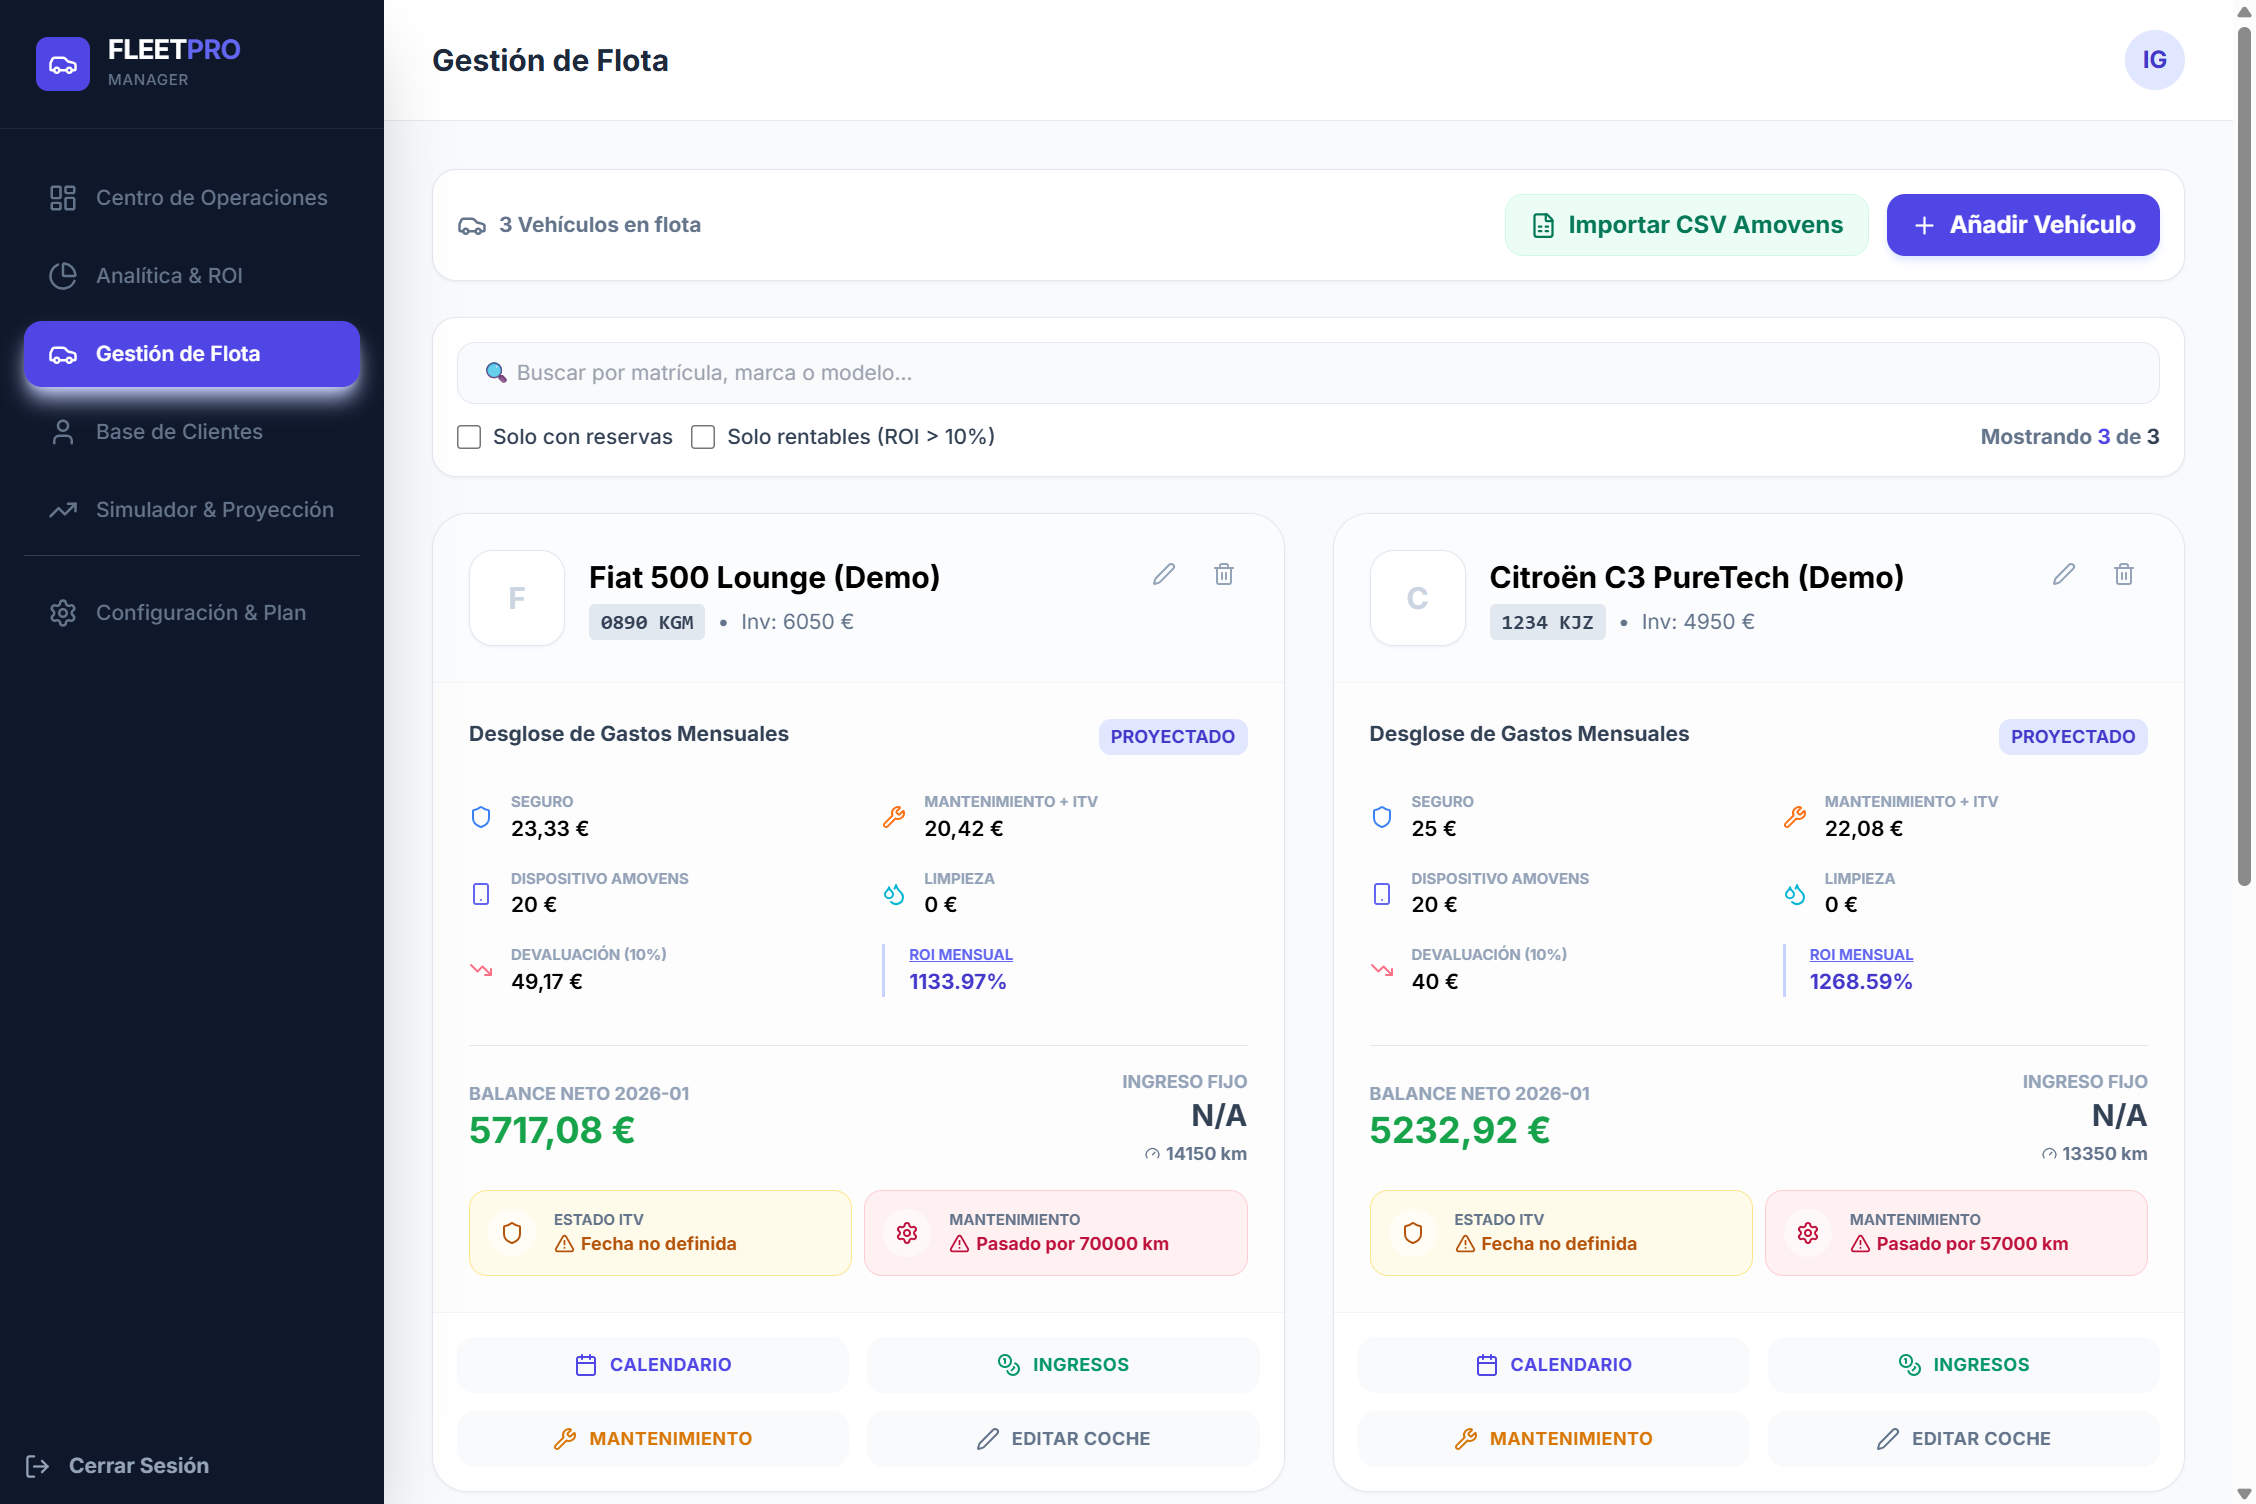
Task: Select Simulador & Proyección in the sidebar
Action: pos(214,509)
